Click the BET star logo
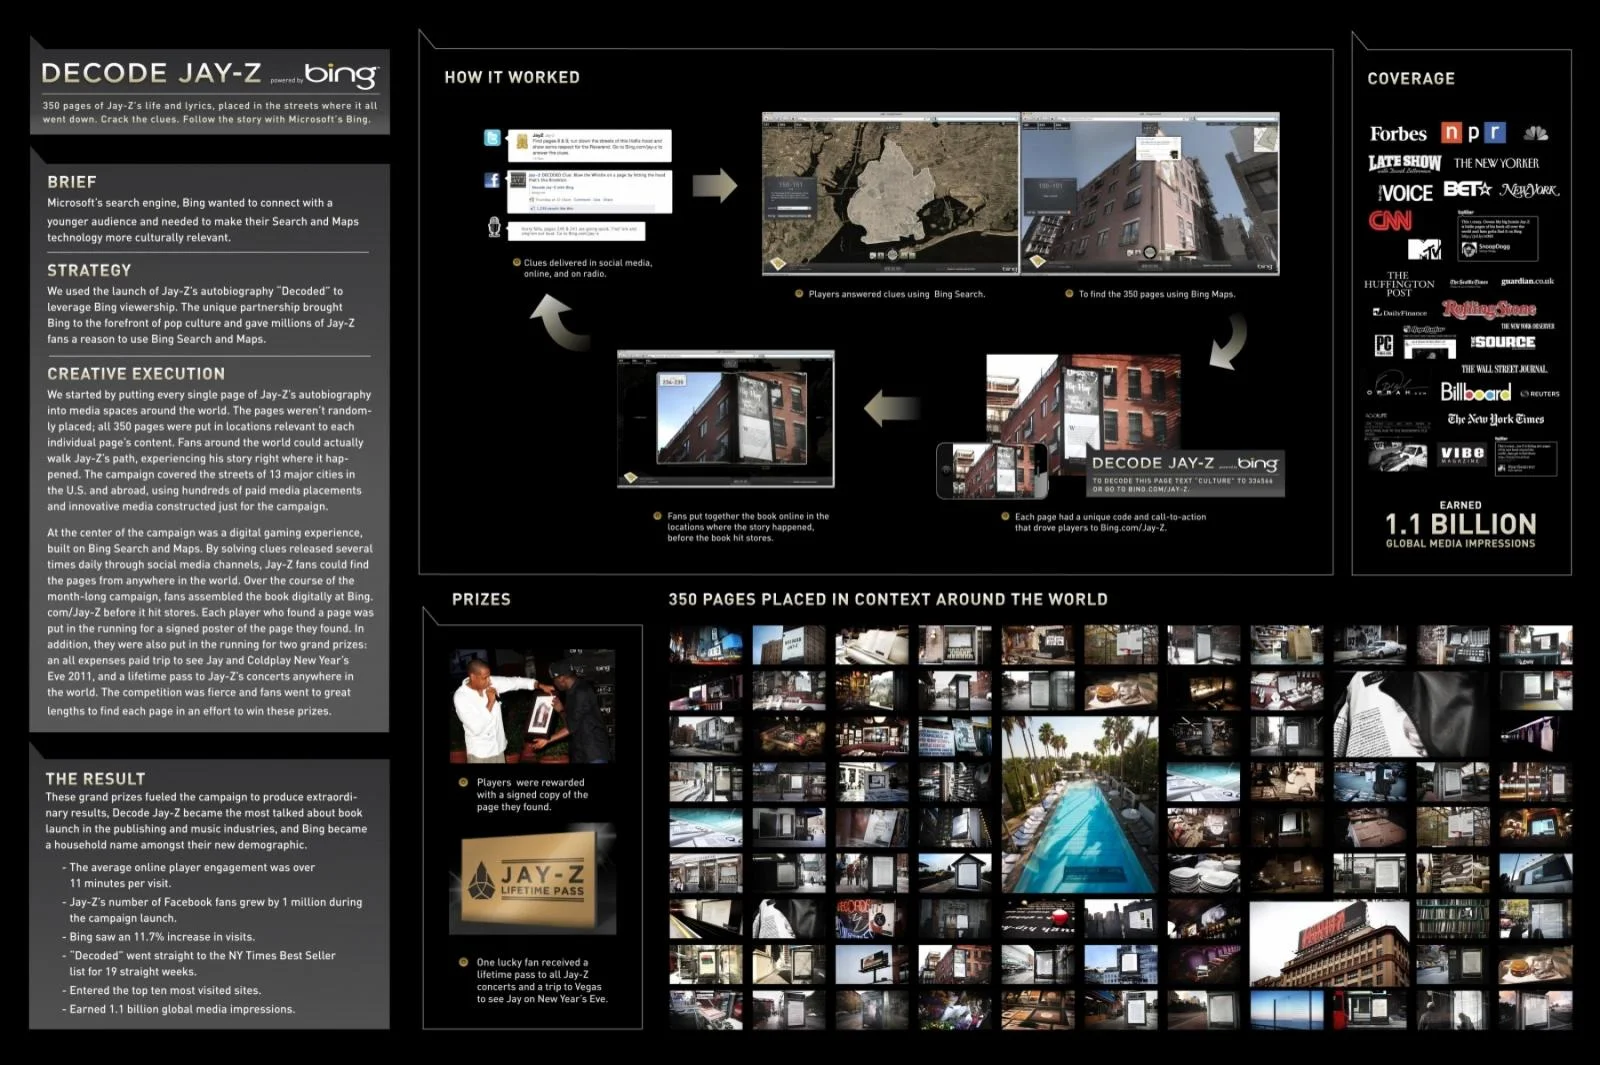1600x1065 pixels. [x=1467, y=189]
